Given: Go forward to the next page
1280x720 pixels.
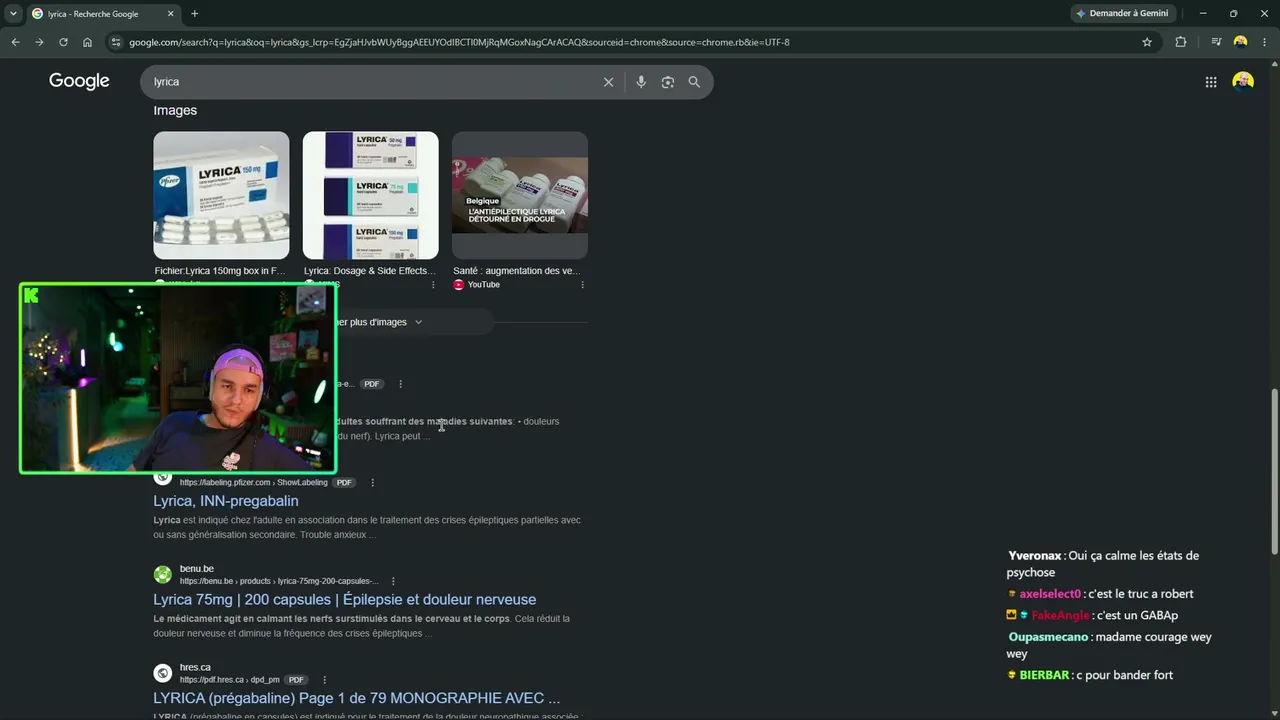Looking at the screenshot, I should (x=39, y=42).
